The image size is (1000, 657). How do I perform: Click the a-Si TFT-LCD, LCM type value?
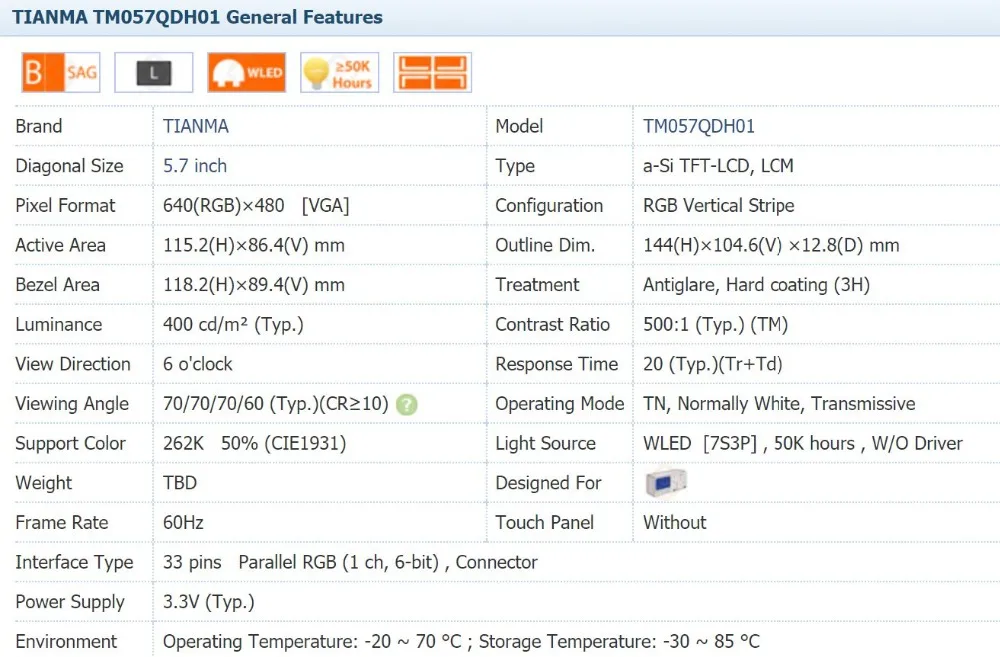[x=718, y=166]
